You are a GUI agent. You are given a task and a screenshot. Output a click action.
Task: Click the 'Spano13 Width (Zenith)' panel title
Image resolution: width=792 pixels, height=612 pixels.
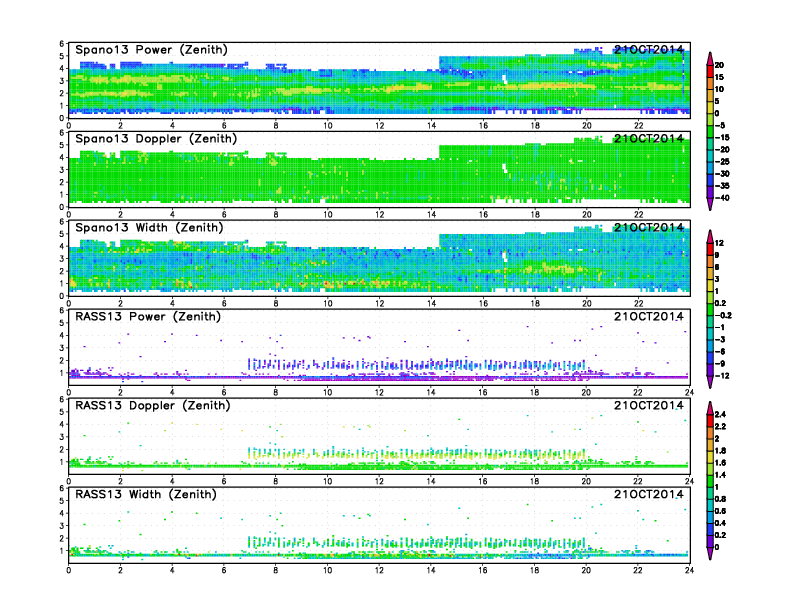point(149,228)
